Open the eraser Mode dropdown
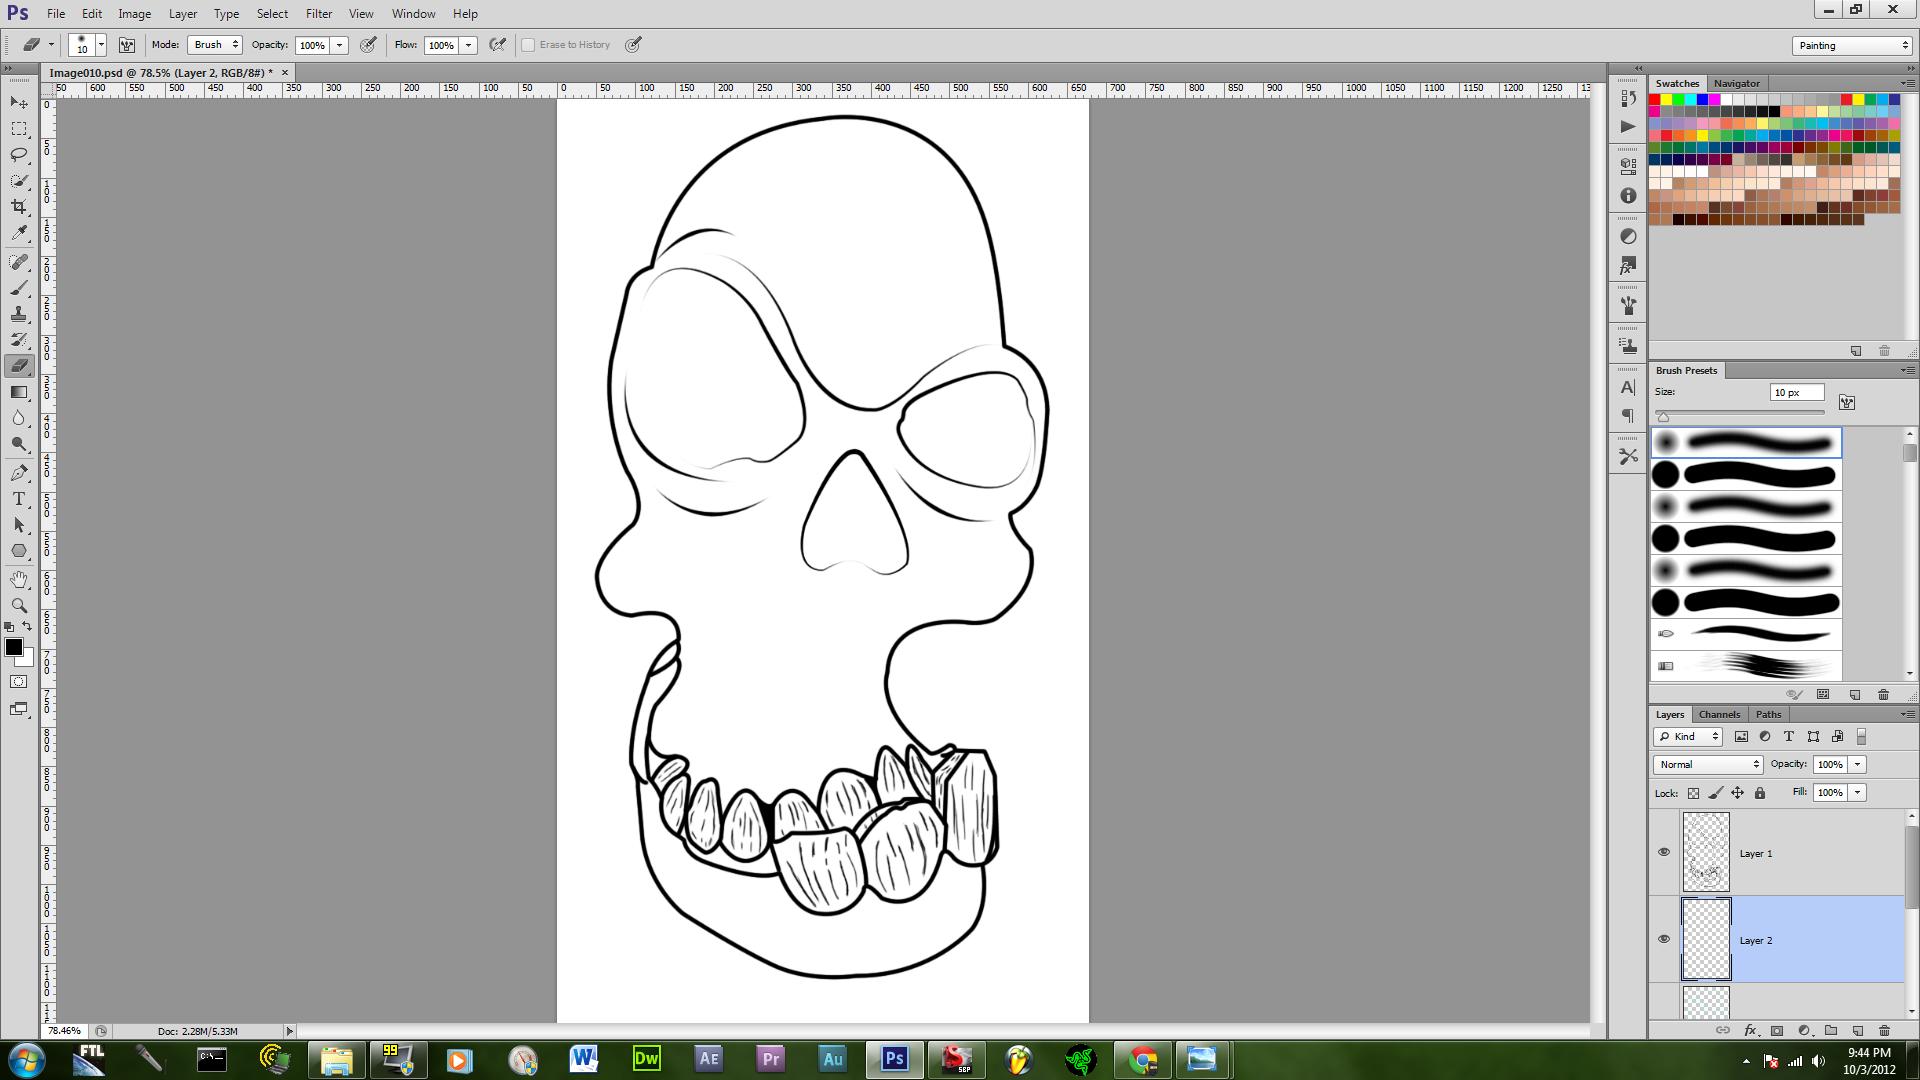Image resolution: width=1920 pixels, height=1080 pixels. [x=214, y=45]
